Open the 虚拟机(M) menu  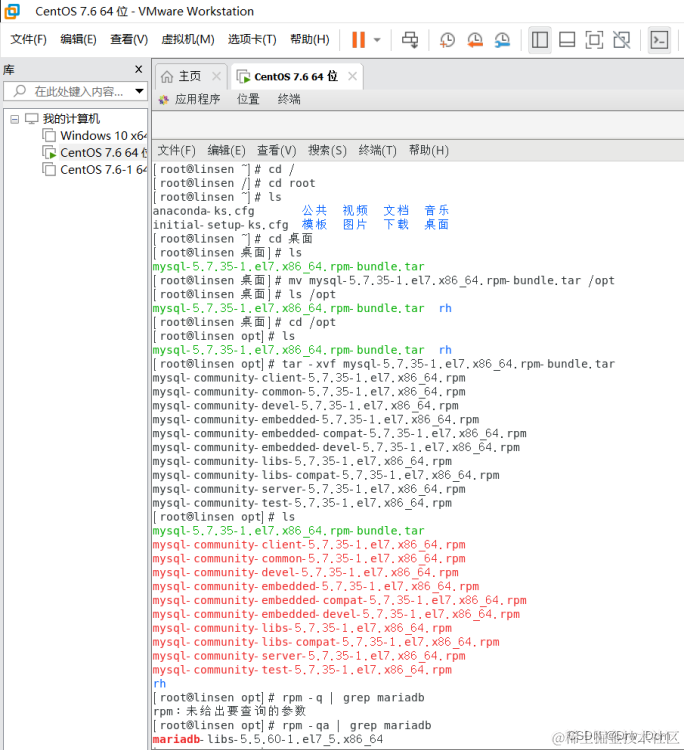pos(188,39)
